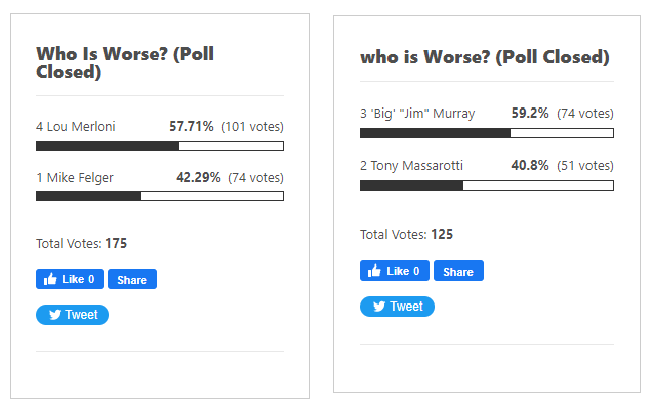Viewport: 665px width, 409px height.
Task: Click the Tony Massarotti result bar
Action: click(x=486, y=185)
